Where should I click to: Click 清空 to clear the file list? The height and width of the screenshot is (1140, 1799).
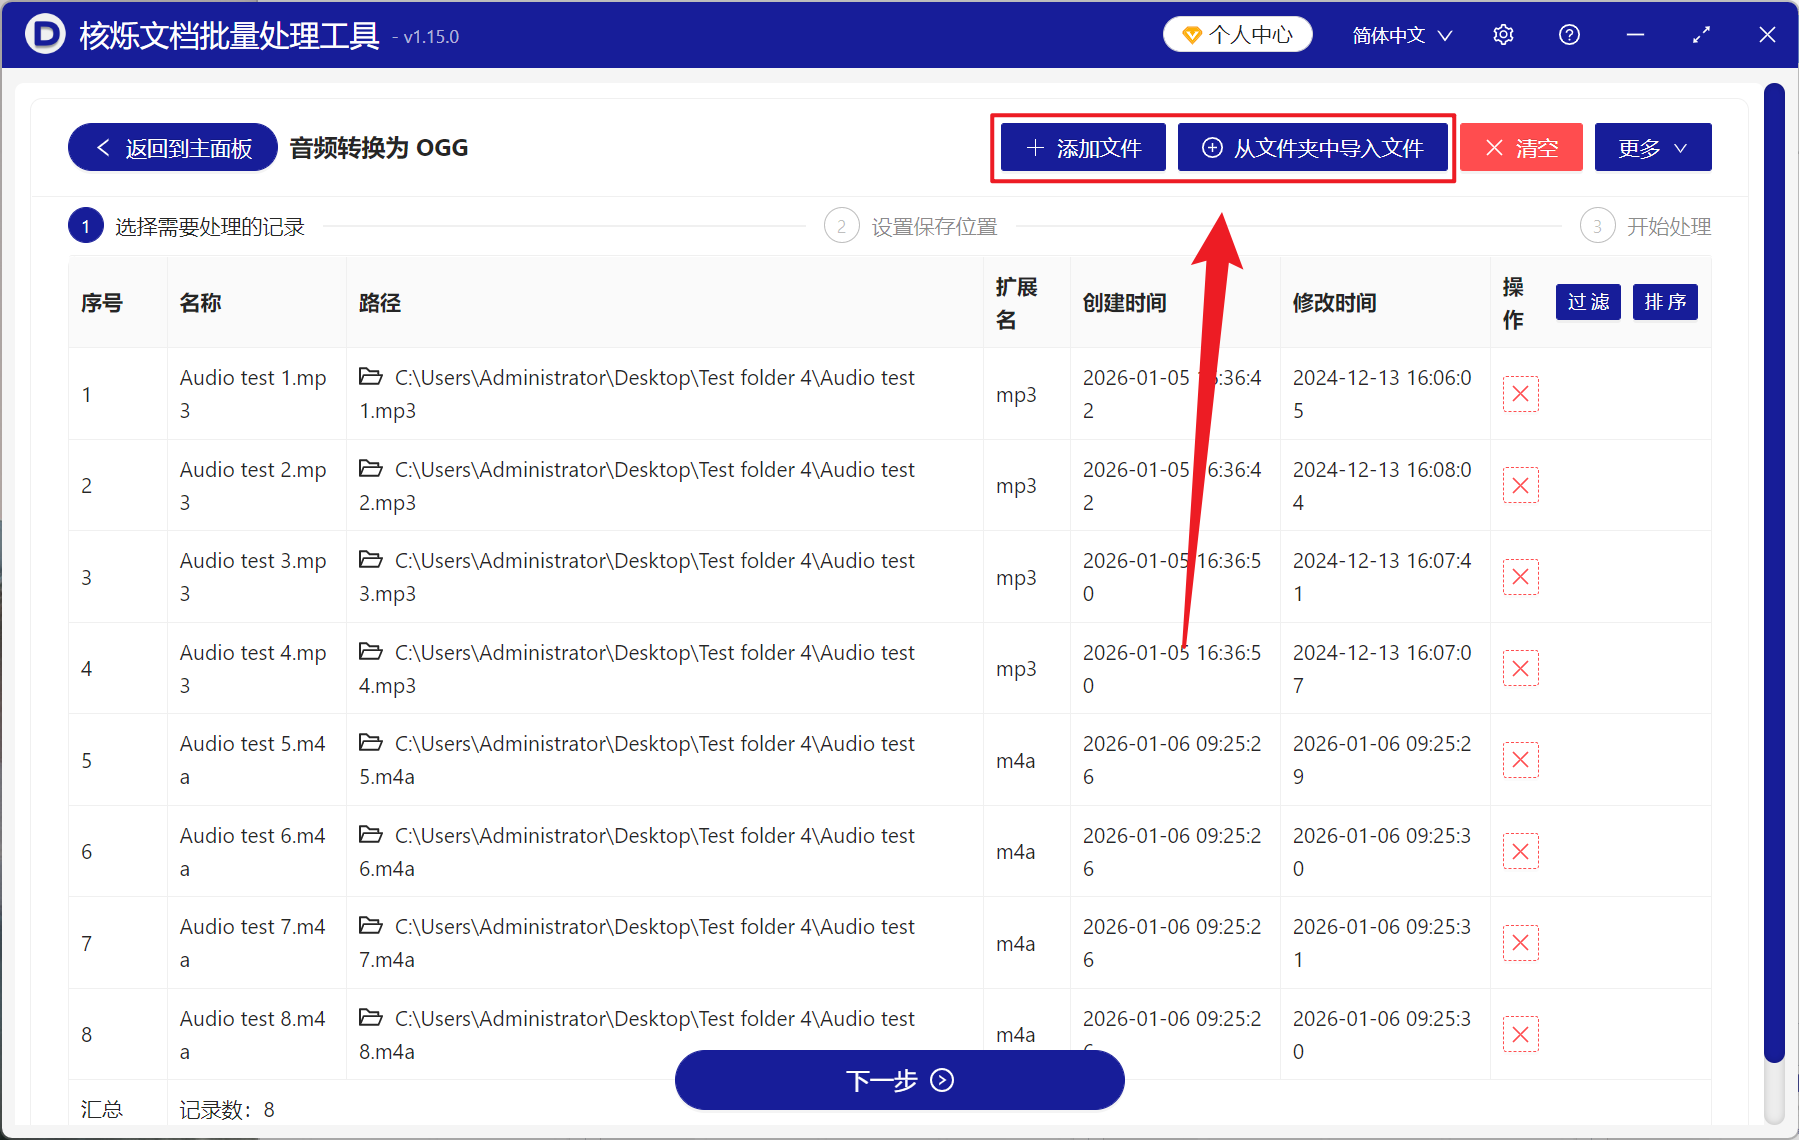pos(1521,147)
